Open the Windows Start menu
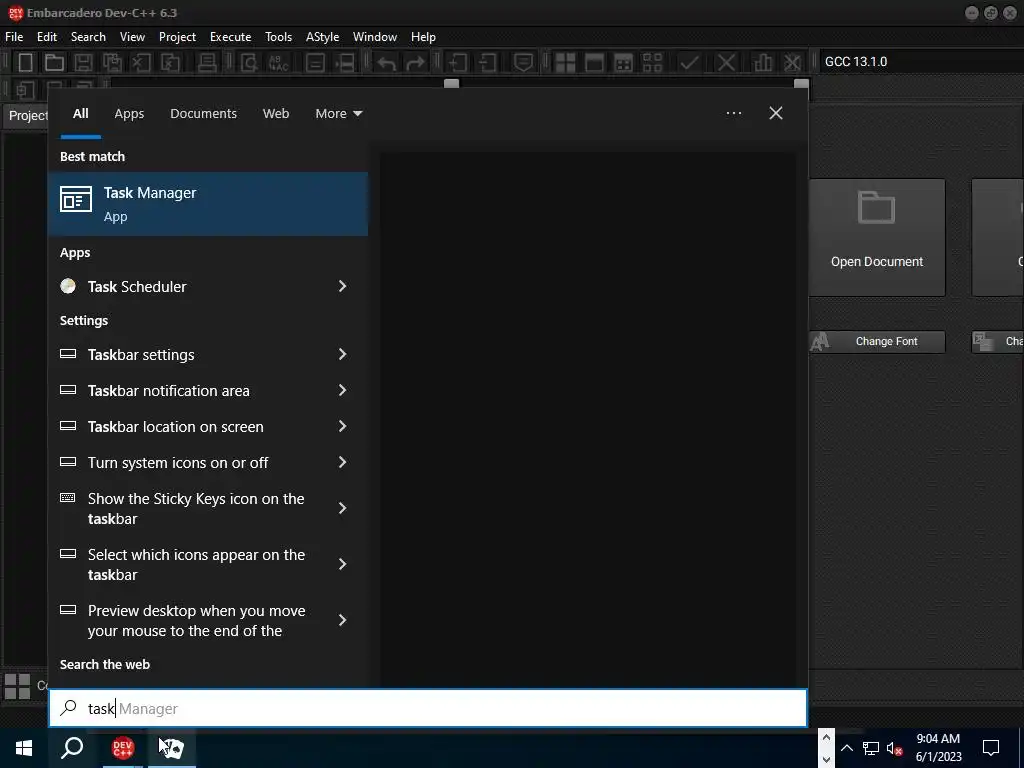This screenshot has height=768, width=1024. coord(24,748)
